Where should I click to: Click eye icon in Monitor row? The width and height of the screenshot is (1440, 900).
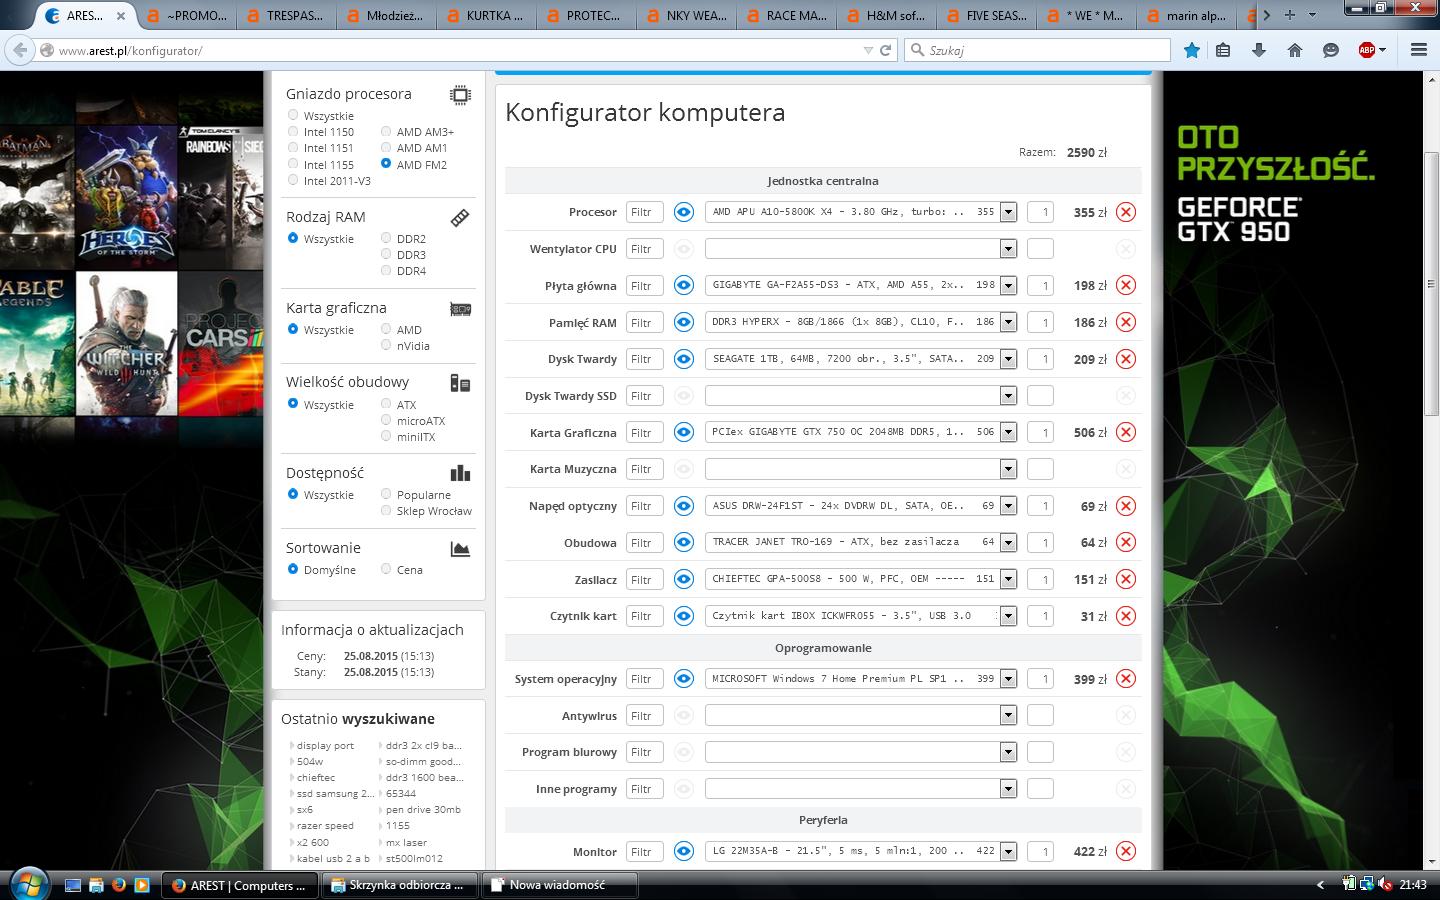684,852
